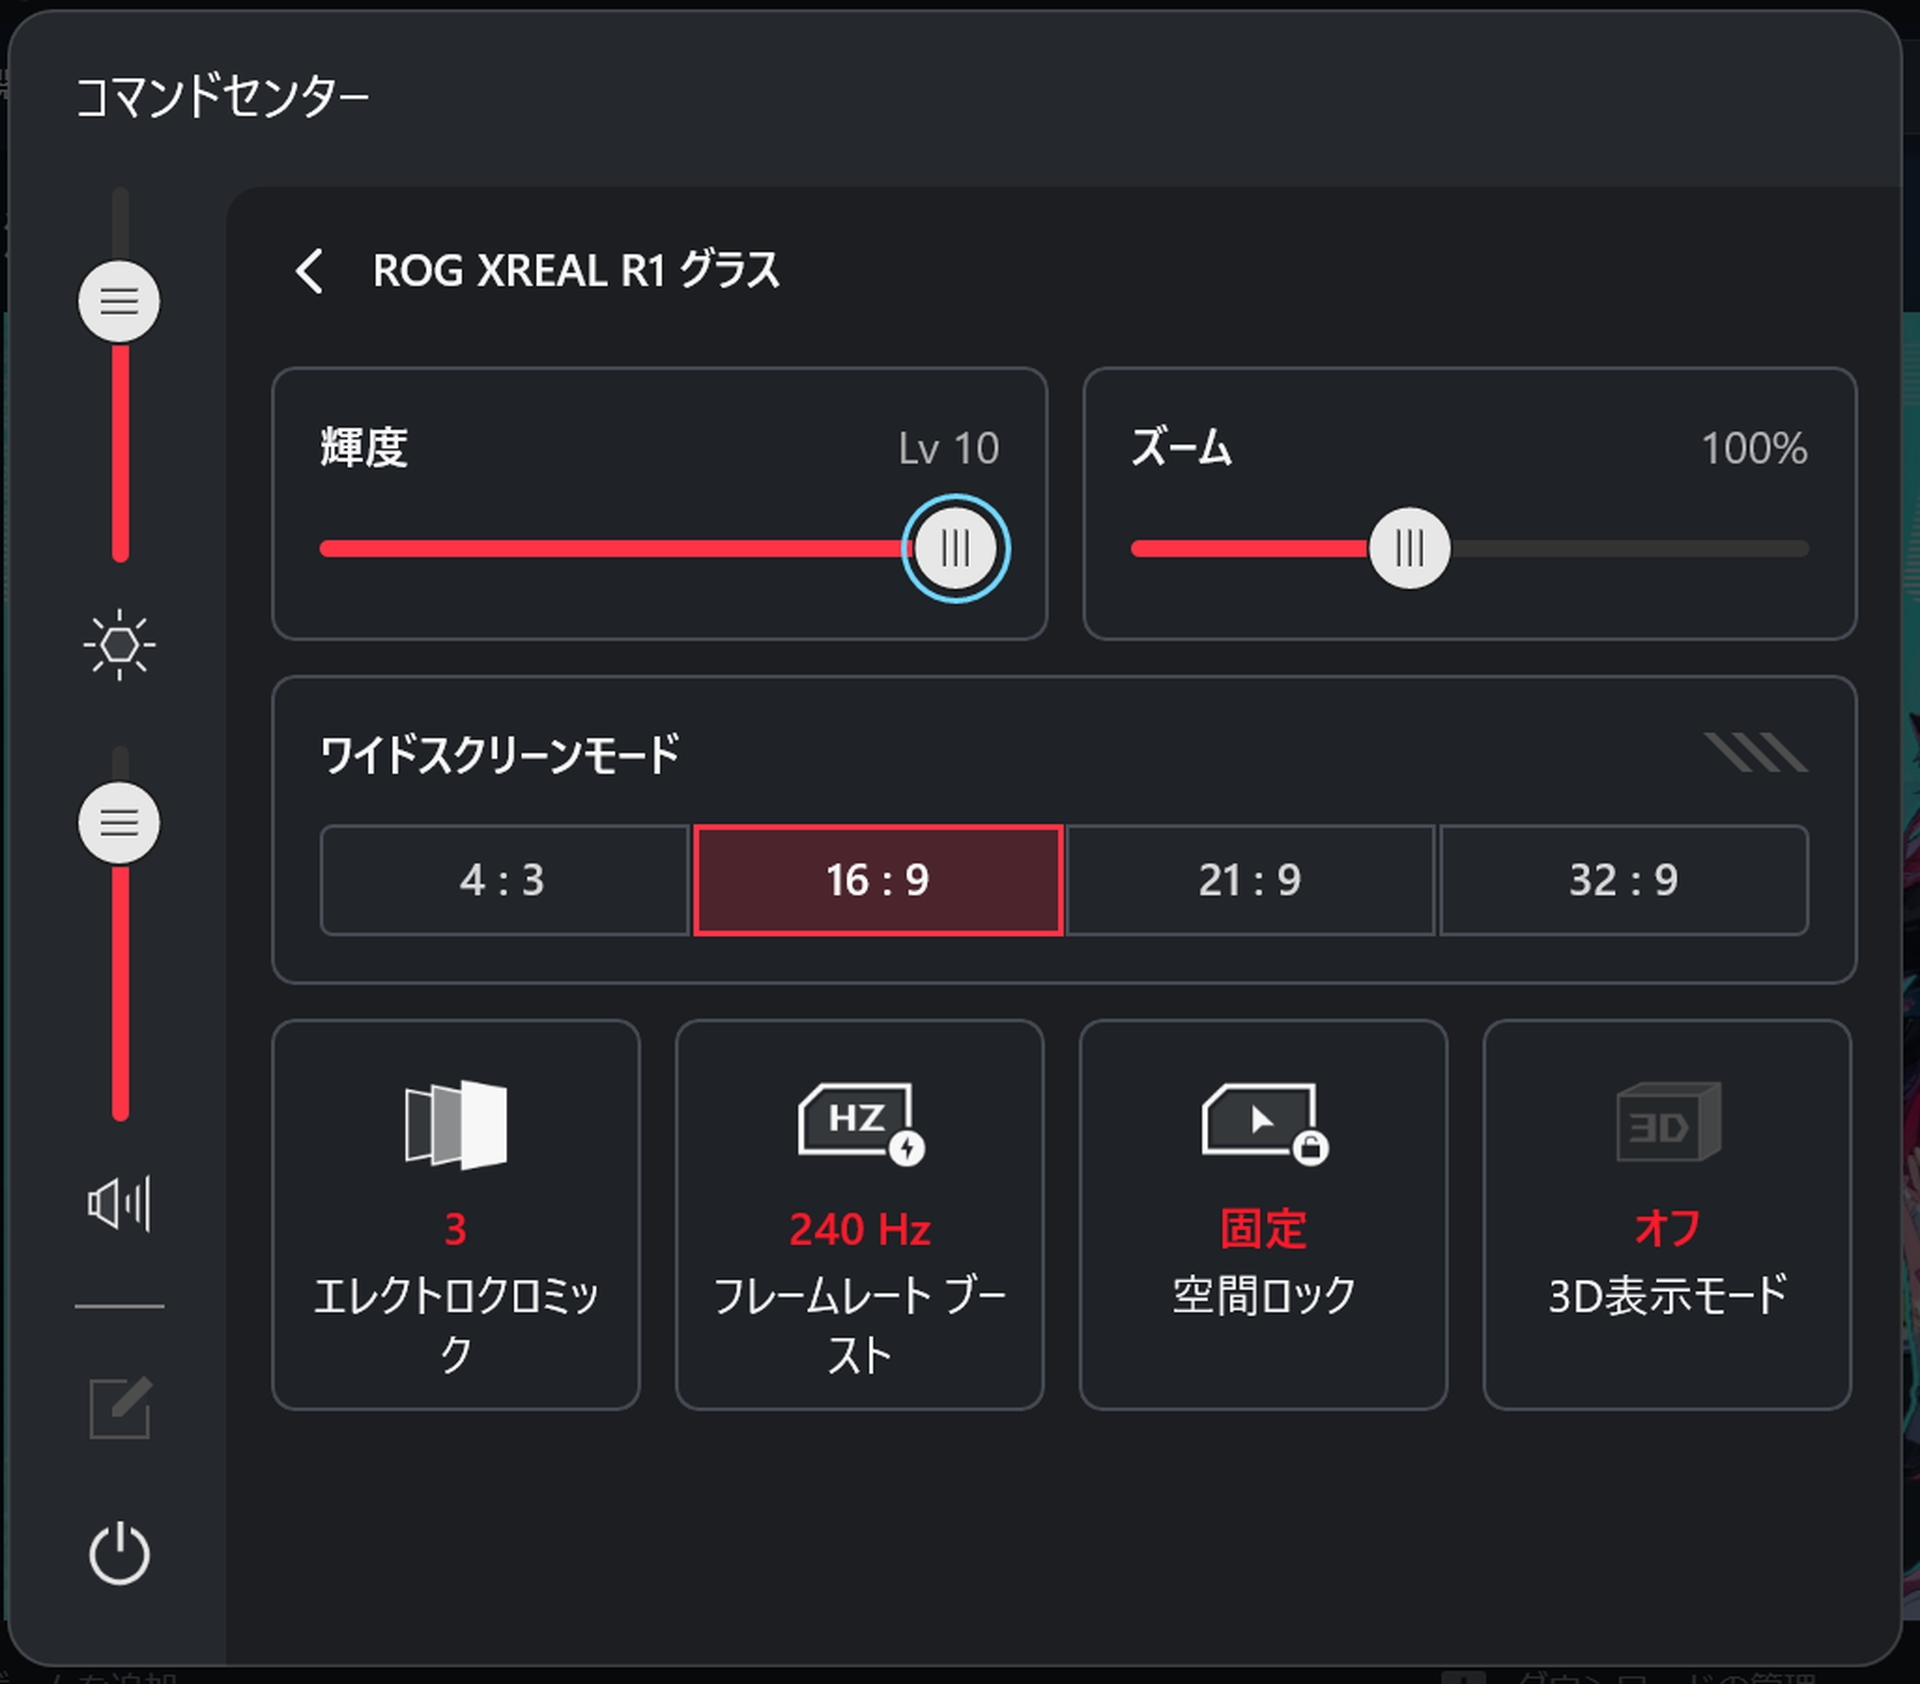The image size is (1920, 1684).
Task: Toggle the 3D表示モード tile
Action: click(1668, 1215)
